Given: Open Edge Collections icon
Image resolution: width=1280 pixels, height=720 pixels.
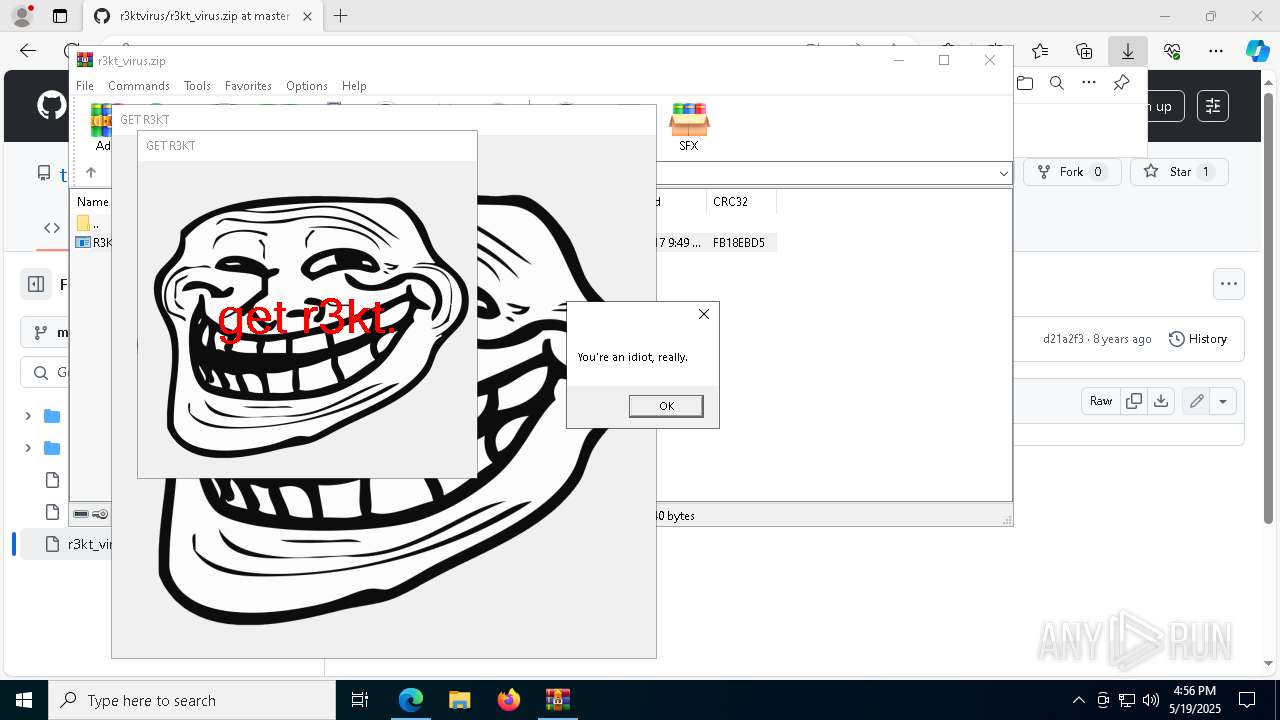Looking at the screenshot, I should 1084,51.
